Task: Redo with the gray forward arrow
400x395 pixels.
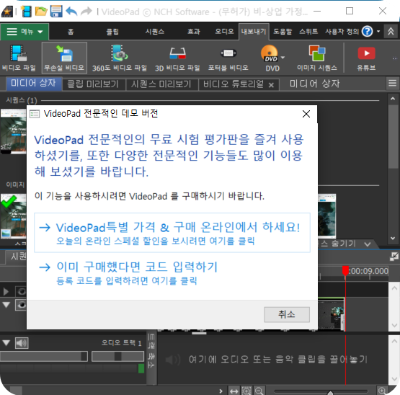Action: point(86,11)
